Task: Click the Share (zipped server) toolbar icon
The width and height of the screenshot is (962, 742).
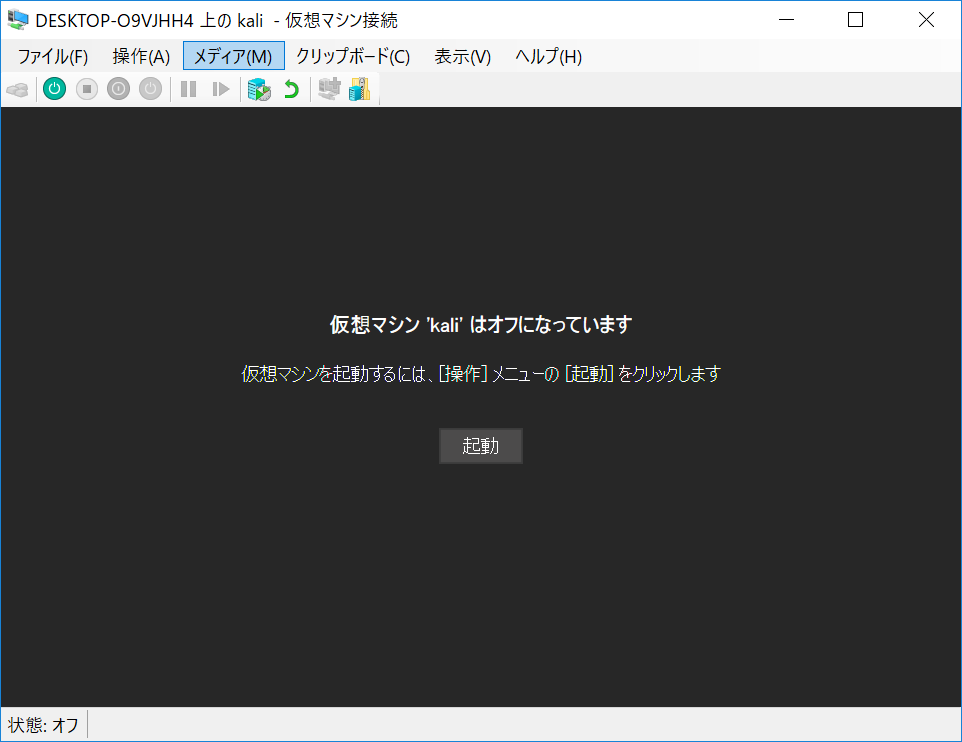Action: [x=360, y=90]
